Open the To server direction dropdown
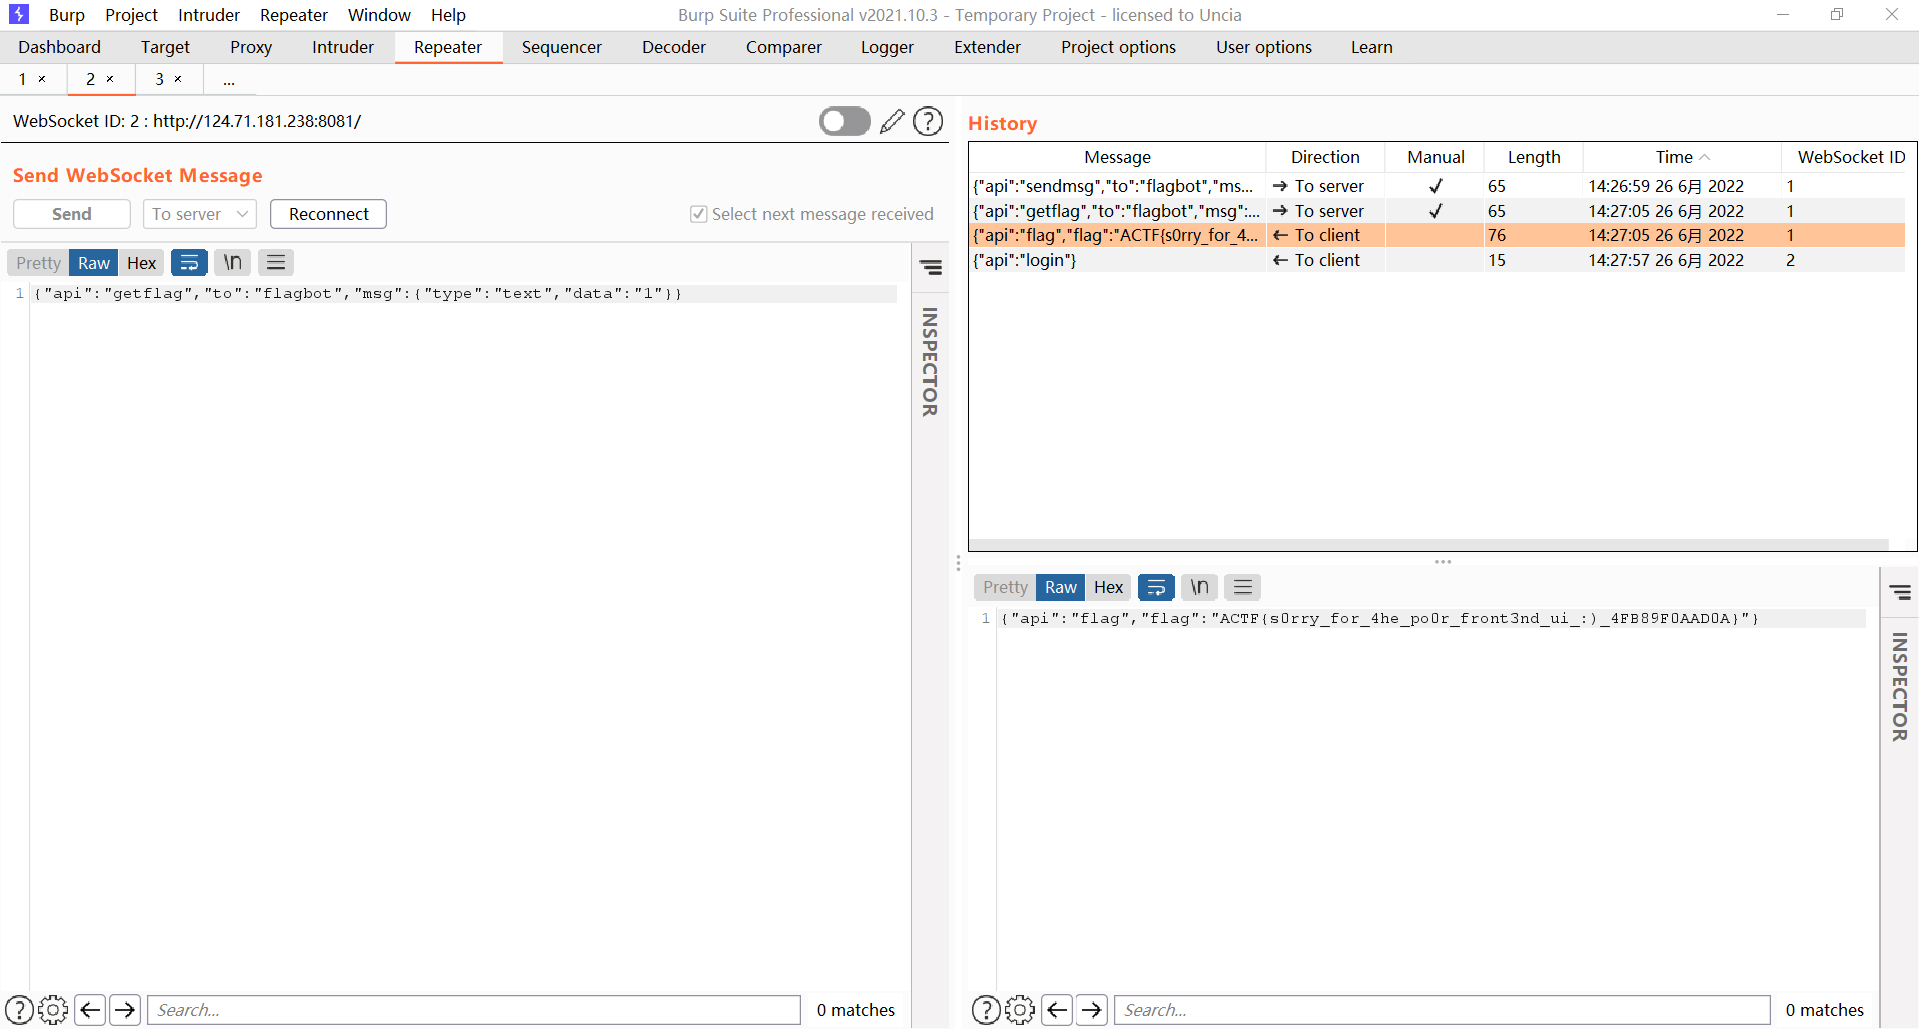 tap(200, 214)
